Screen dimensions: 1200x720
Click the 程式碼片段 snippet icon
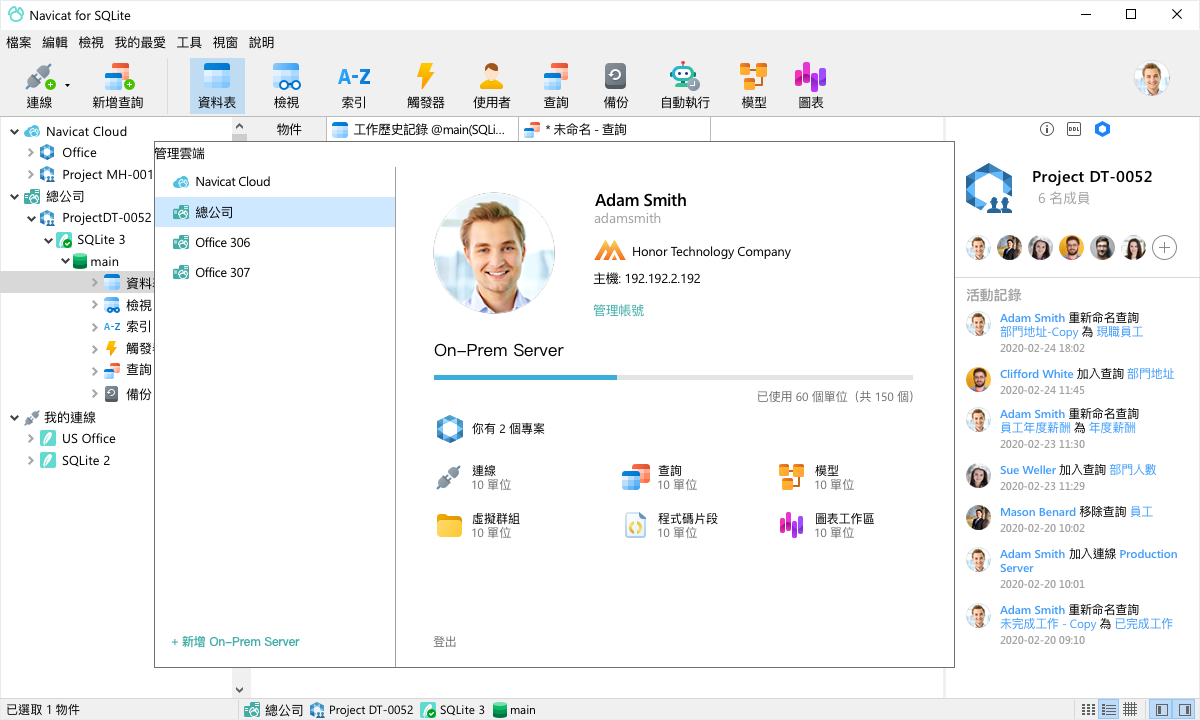click(635, 525)
